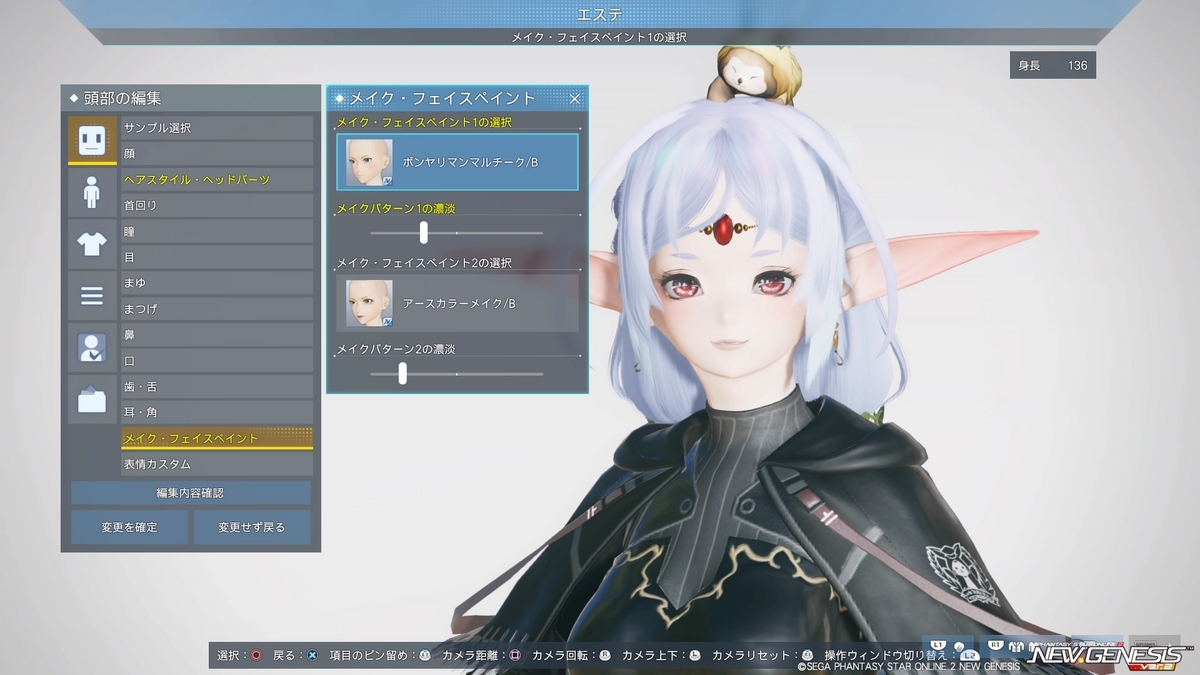Click メイク・フェイスペイント1の選択 subtitle bar
This screenshot has width=1200, height=675.
click(600, 37)
